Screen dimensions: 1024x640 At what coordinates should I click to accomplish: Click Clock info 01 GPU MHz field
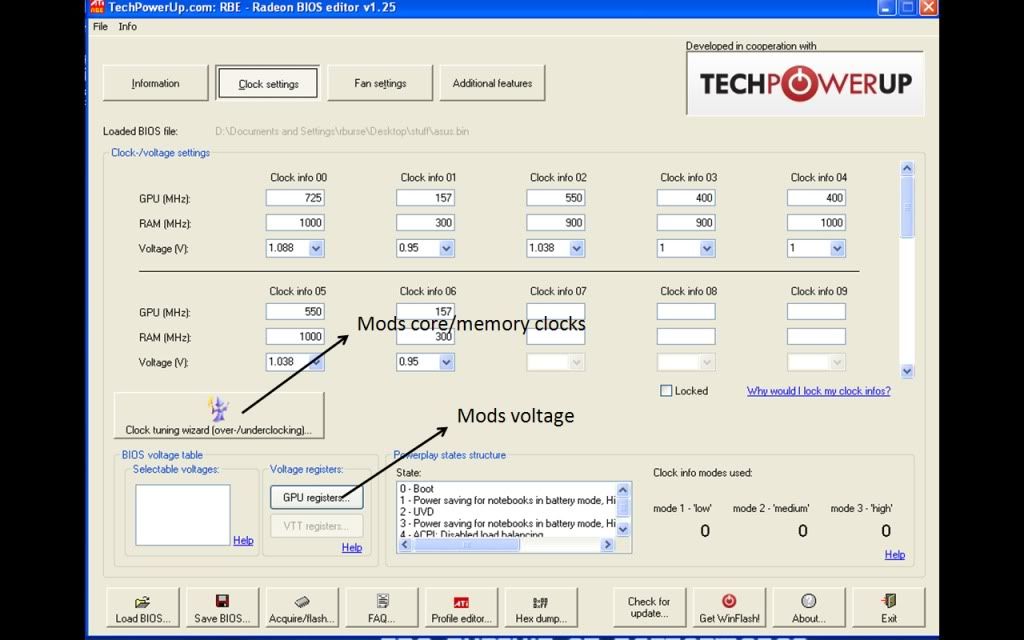(x=425, y=198)
